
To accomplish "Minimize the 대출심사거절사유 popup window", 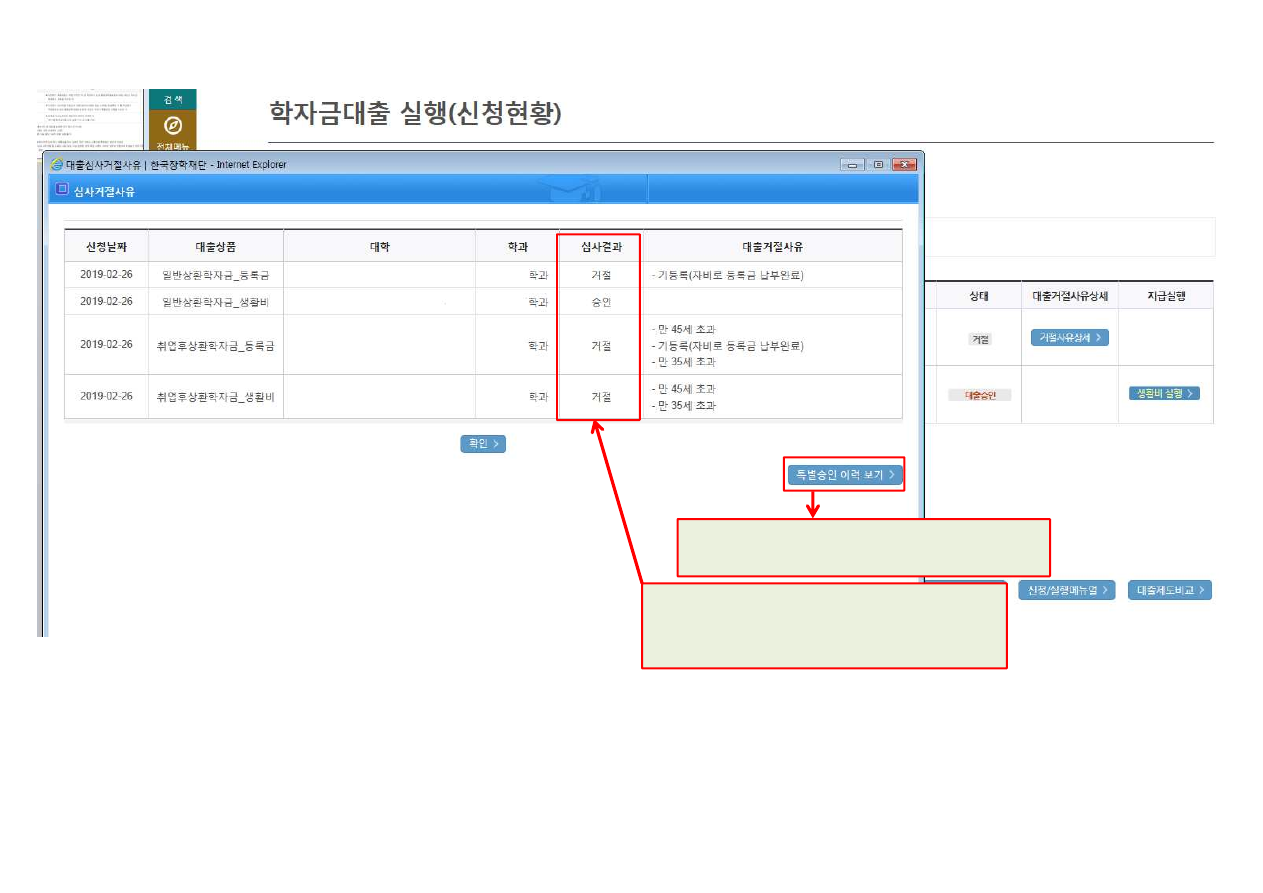I will 852,164.
